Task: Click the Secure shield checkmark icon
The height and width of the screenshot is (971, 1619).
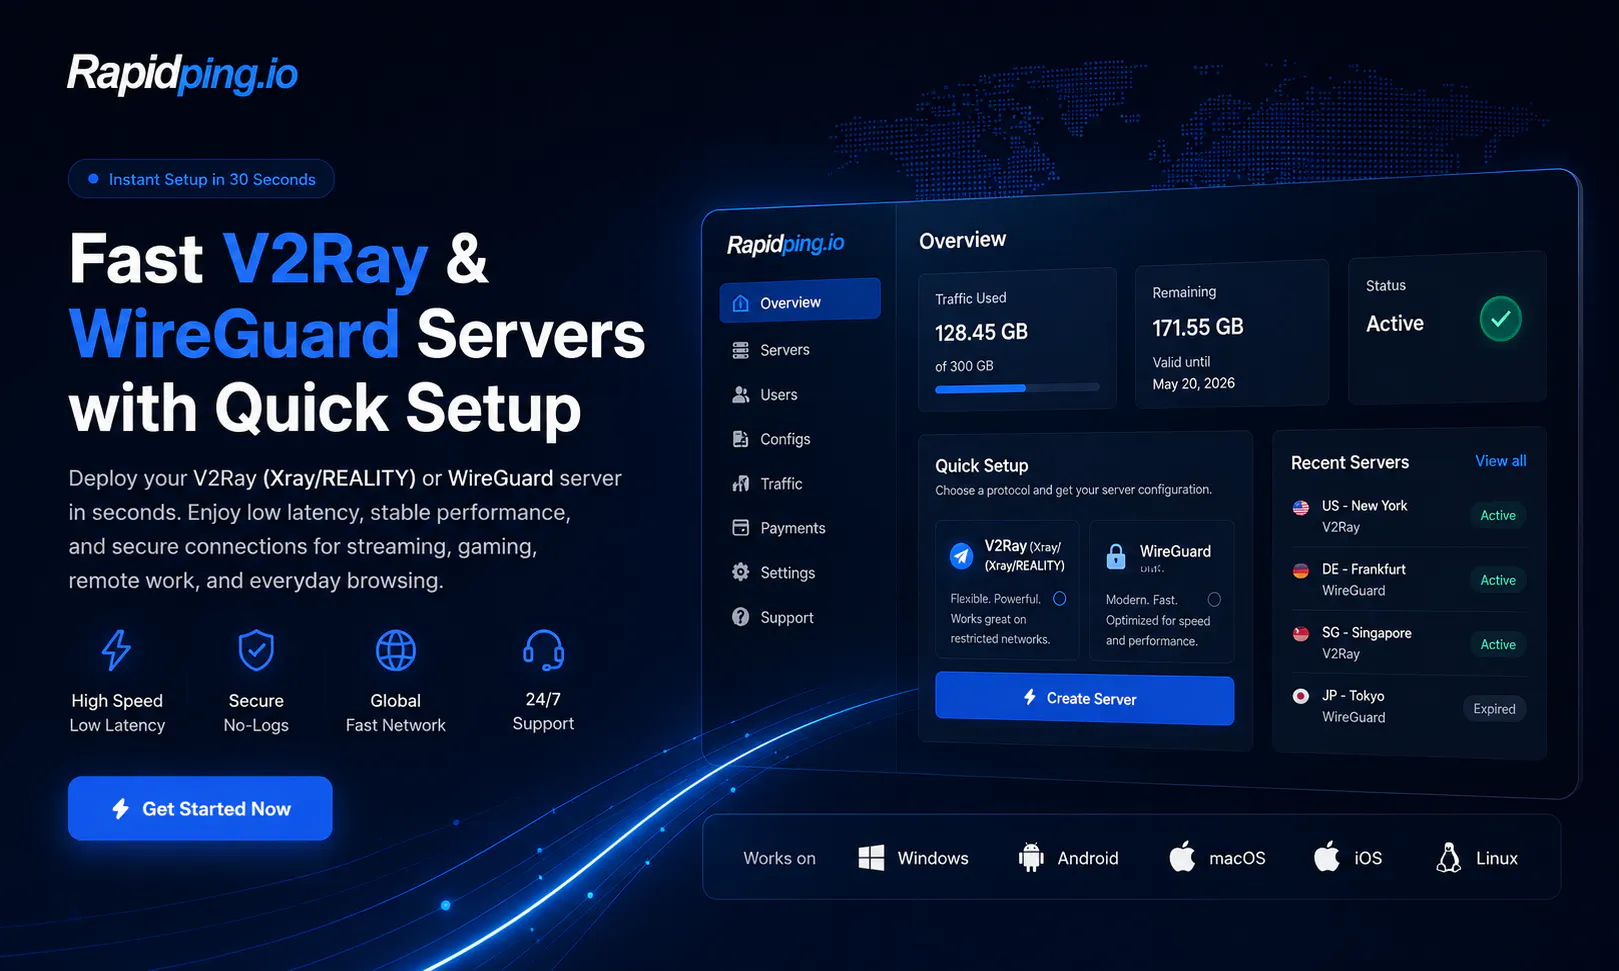Action: (x=256, y=650)
